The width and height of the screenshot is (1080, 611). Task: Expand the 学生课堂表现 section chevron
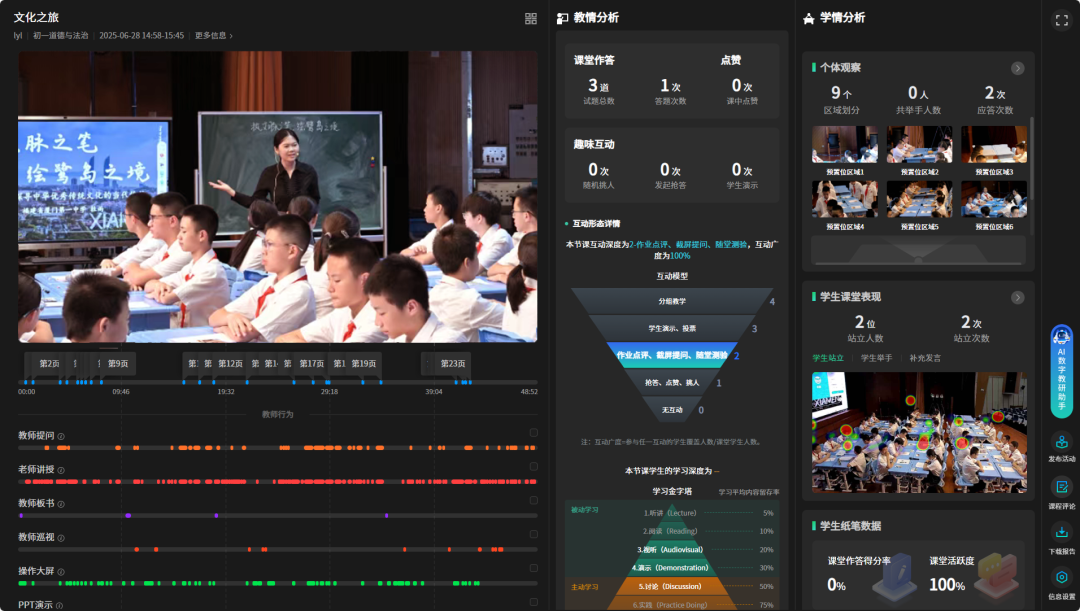pos(1018,297)
